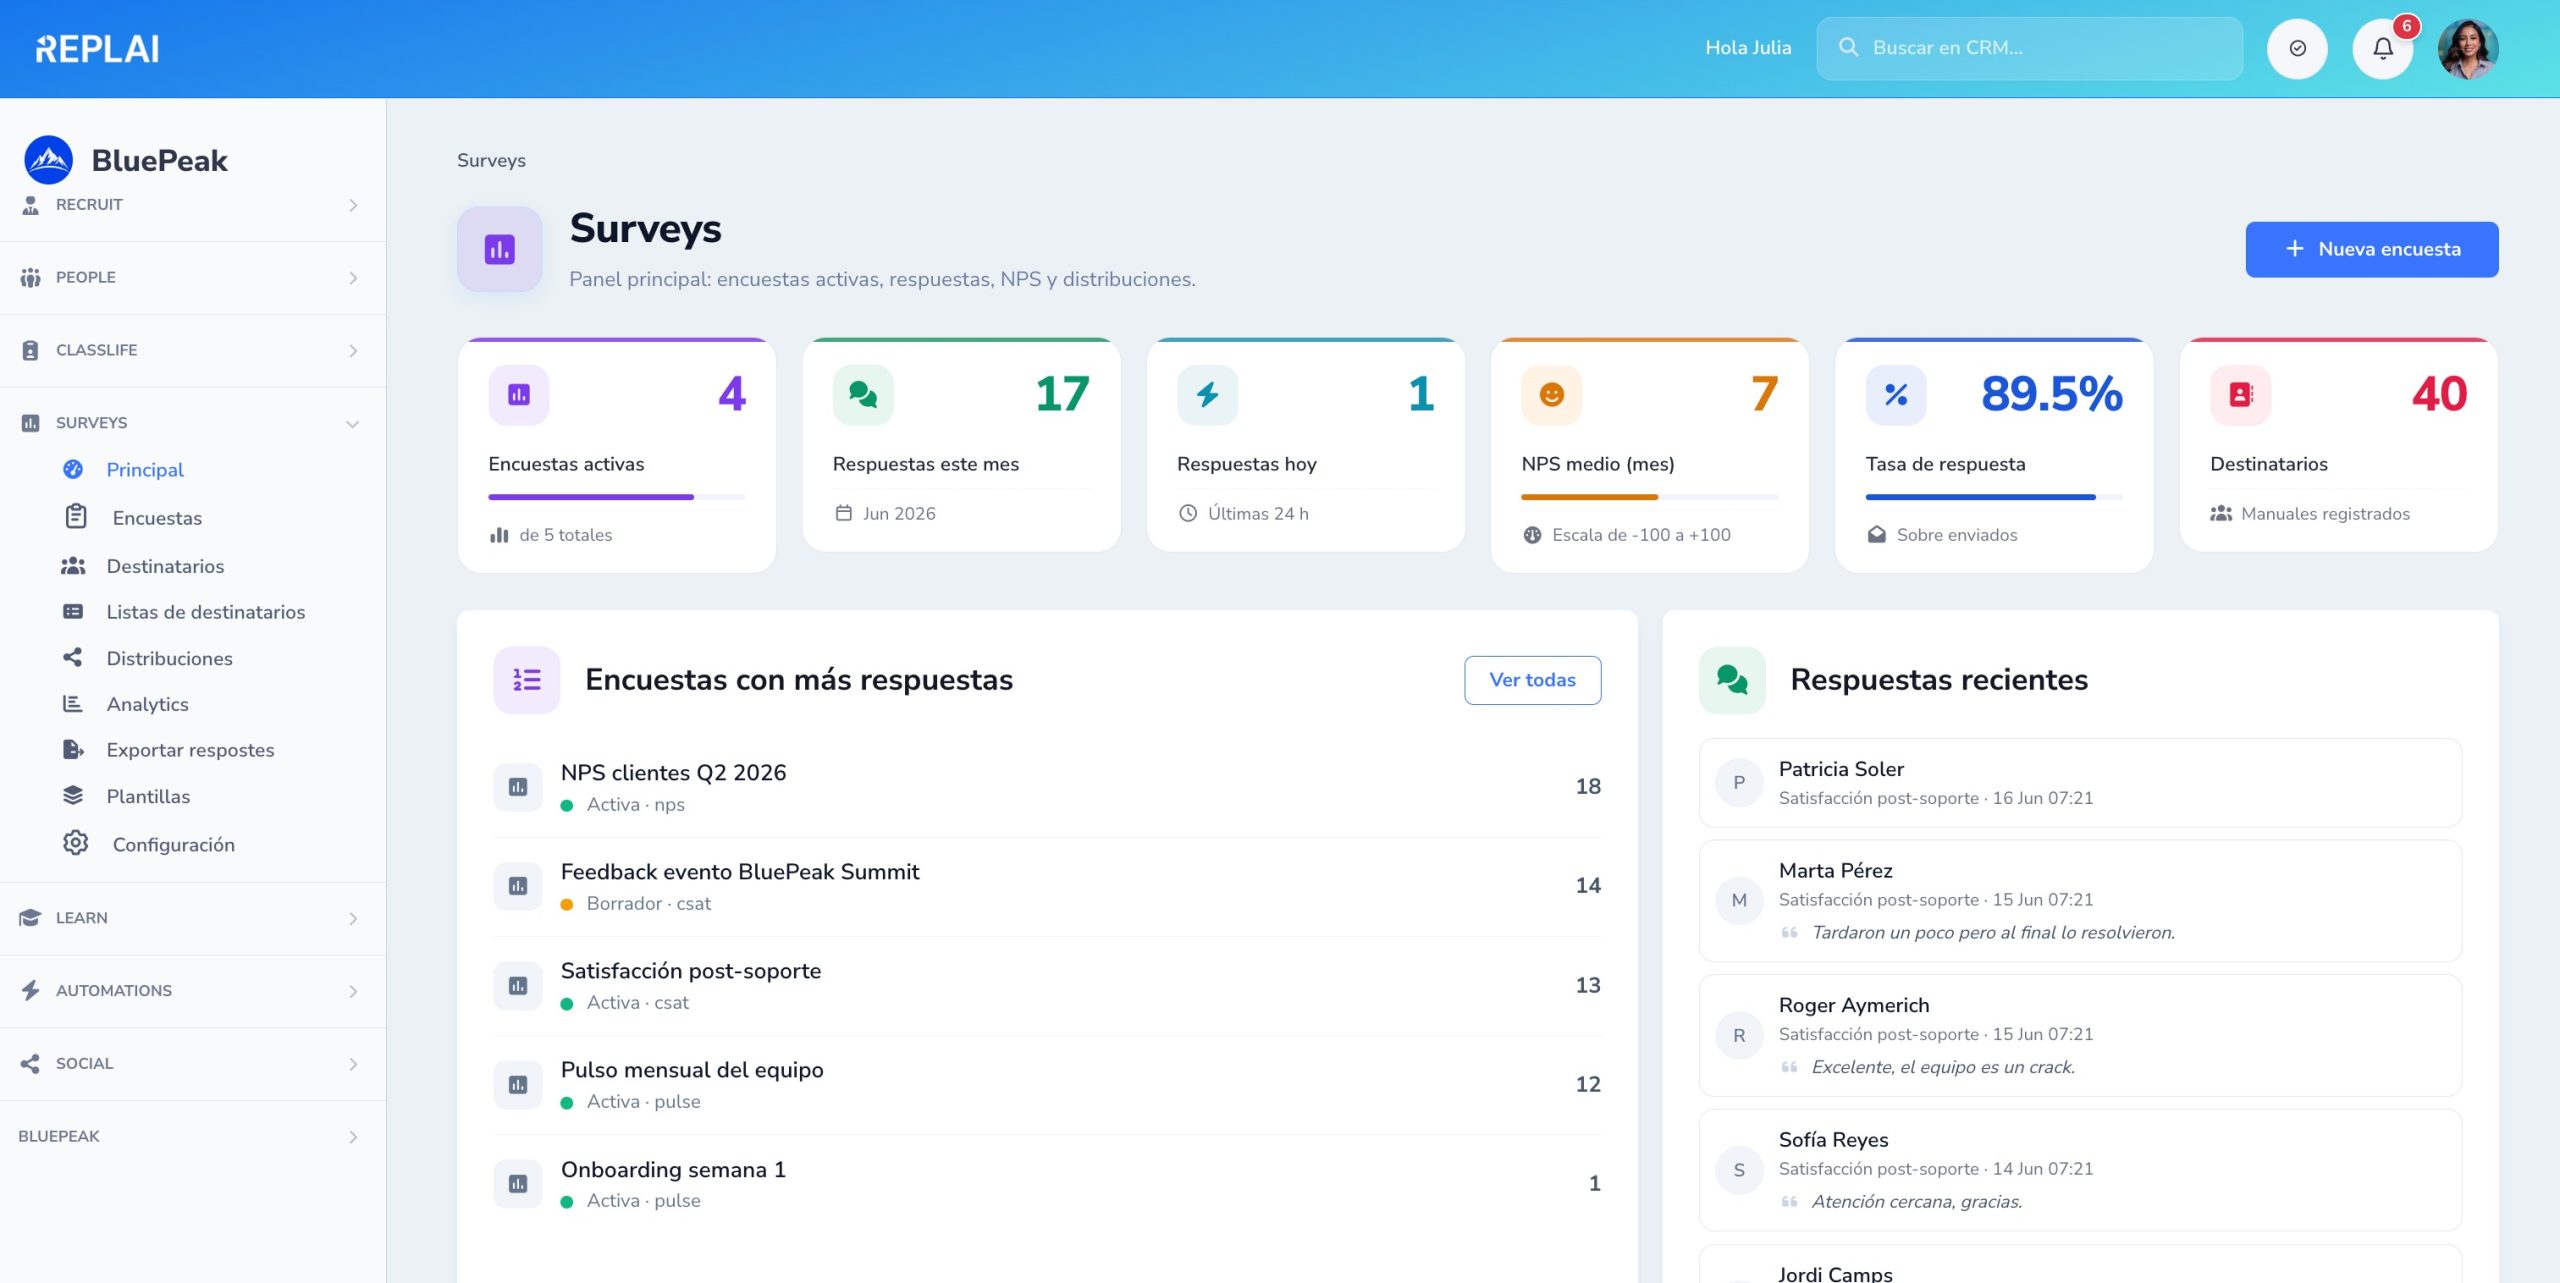Click the search magnifier icon

point(1848,47)
